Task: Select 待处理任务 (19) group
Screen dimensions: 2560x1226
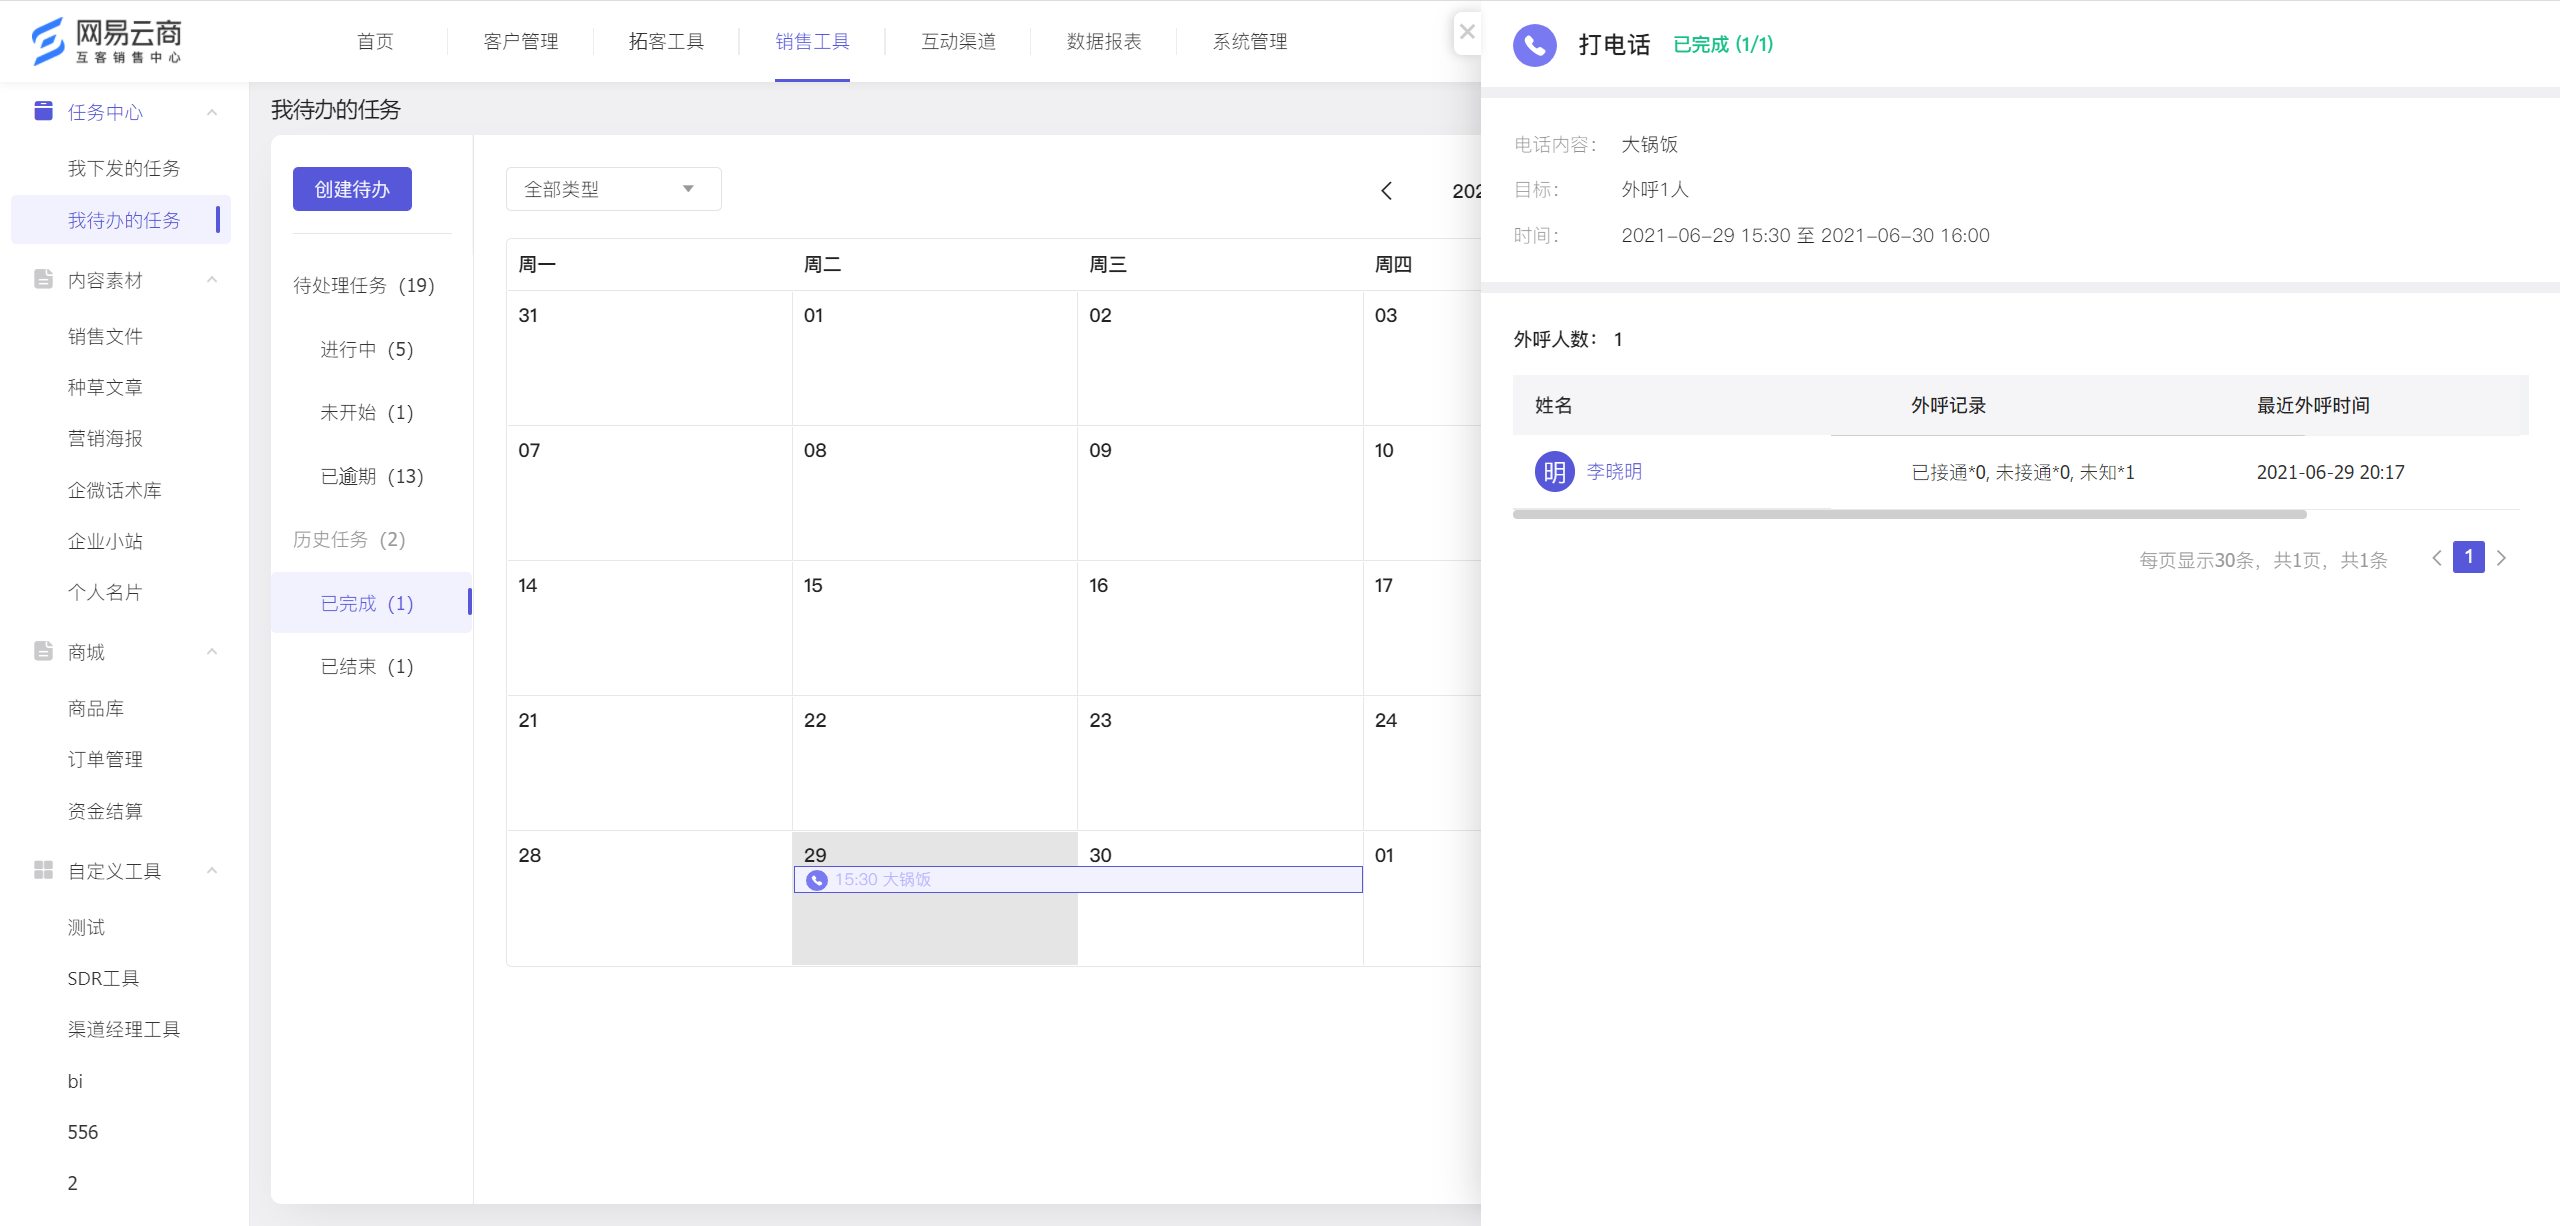Action: pyautogui.click(x=364, y=285)
